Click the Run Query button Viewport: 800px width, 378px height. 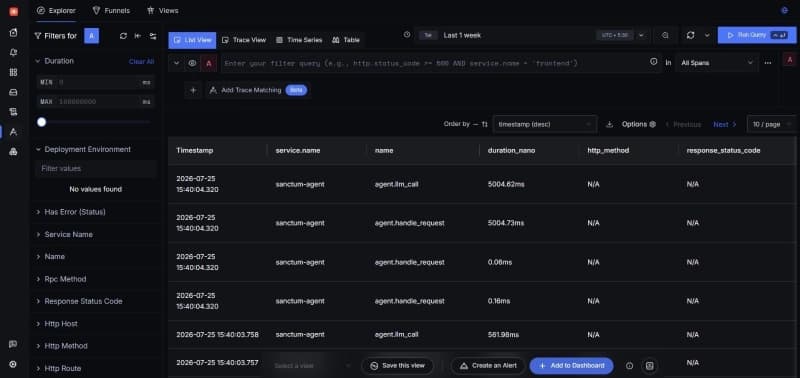tap(757, 35)
